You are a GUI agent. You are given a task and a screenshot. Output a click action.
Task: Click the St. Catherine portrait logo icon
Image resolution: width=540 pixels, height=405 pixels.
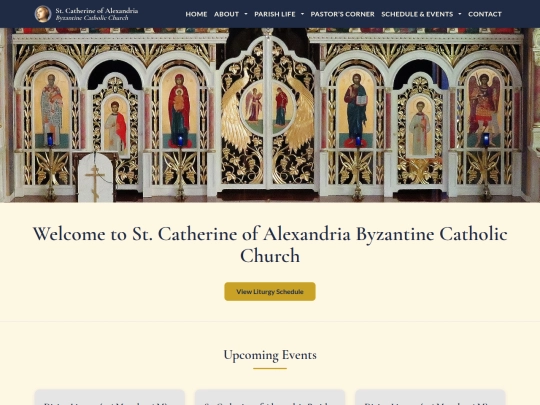coord(43,14)
